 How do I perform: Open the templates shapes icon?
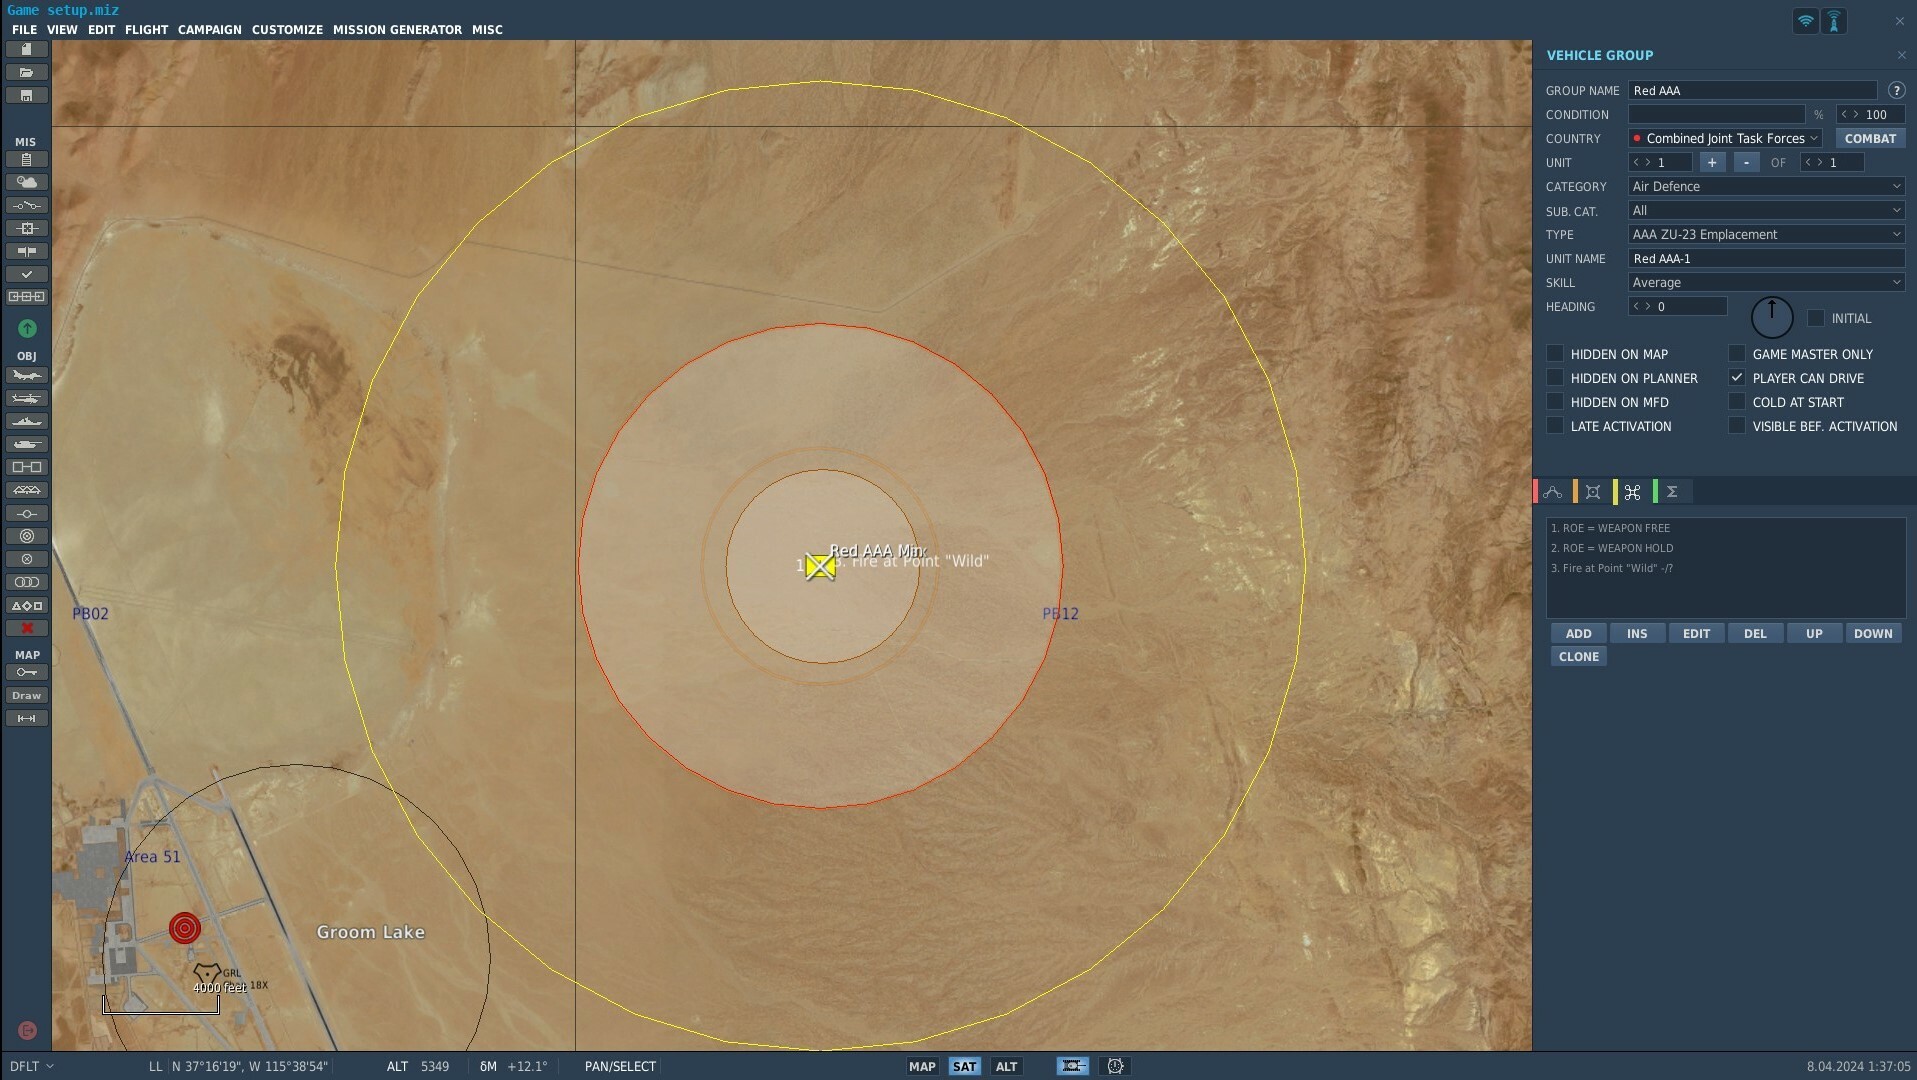(27, 605)
